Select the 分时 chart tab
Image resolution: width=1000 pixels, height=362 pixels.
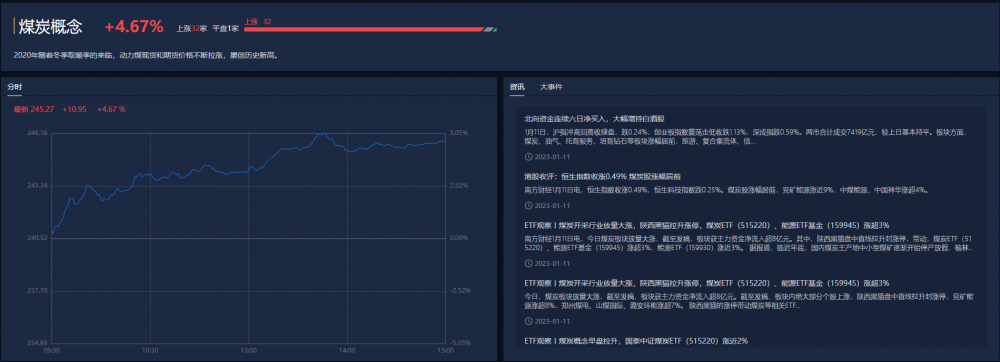(15, 87)
